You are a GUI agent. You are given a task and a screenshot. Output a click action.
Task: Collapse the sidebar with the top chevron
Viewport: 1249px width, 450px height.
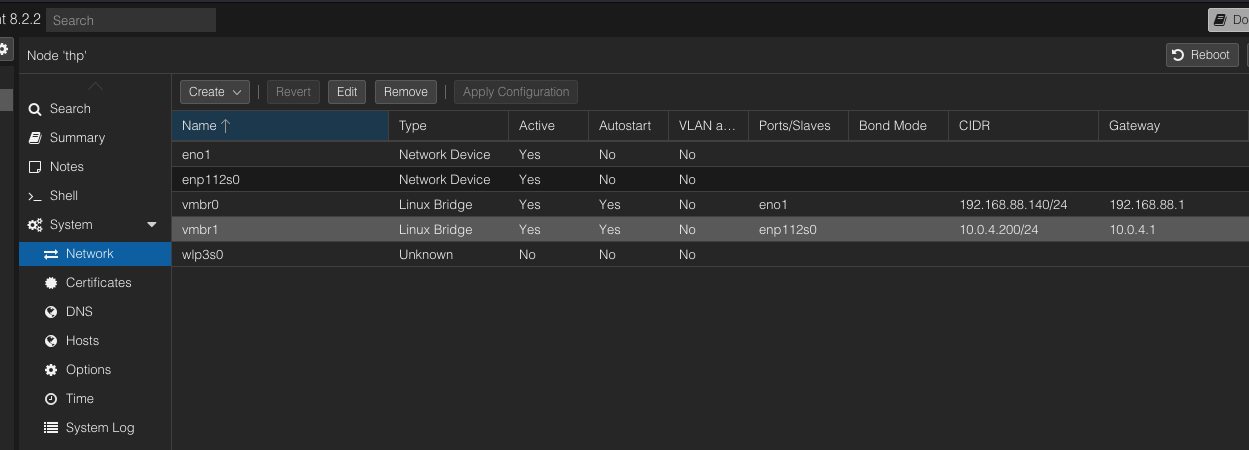(95, 86)
